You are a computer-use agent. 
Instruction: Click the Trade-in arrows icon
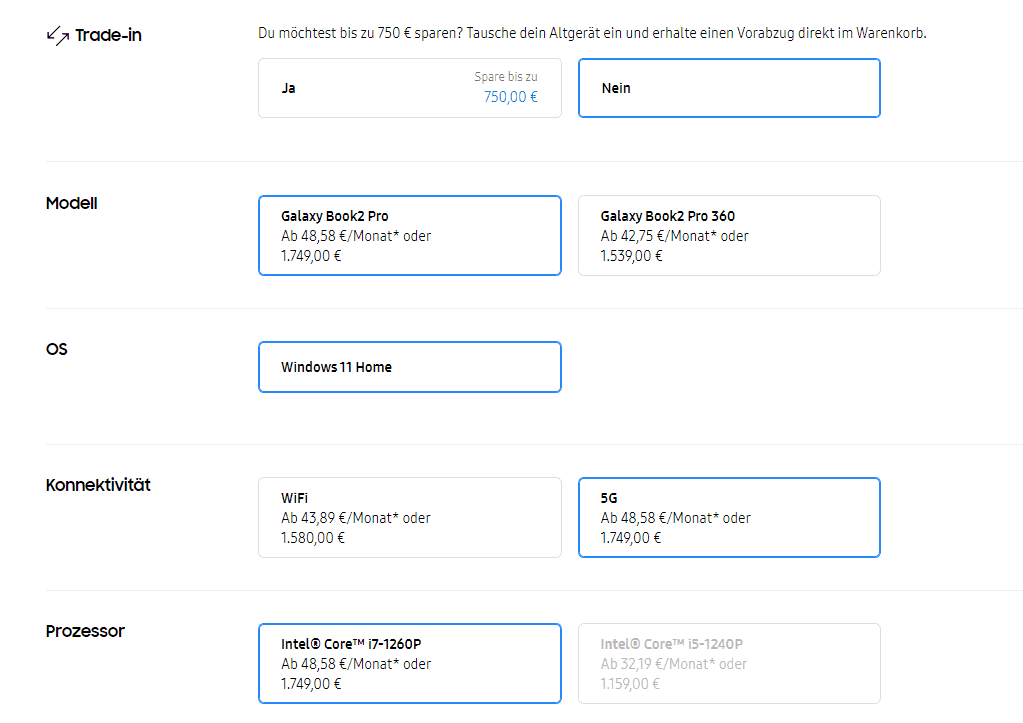tap(57, 37)
